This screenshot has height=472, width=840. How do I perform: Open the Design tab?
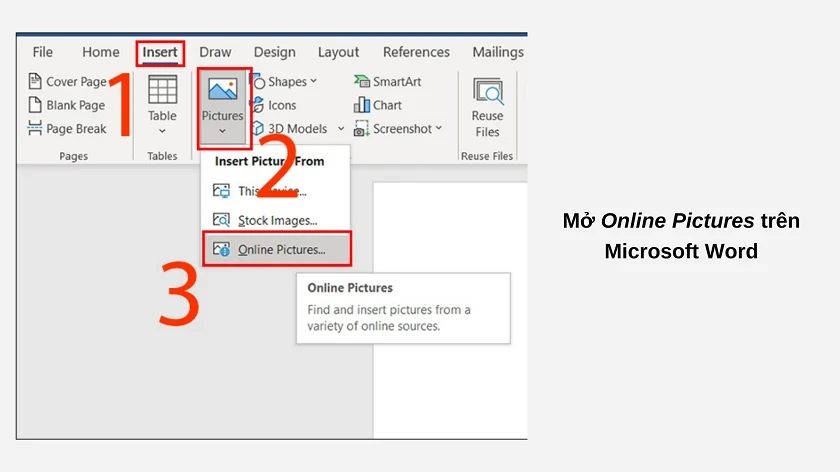coord(274,52)
